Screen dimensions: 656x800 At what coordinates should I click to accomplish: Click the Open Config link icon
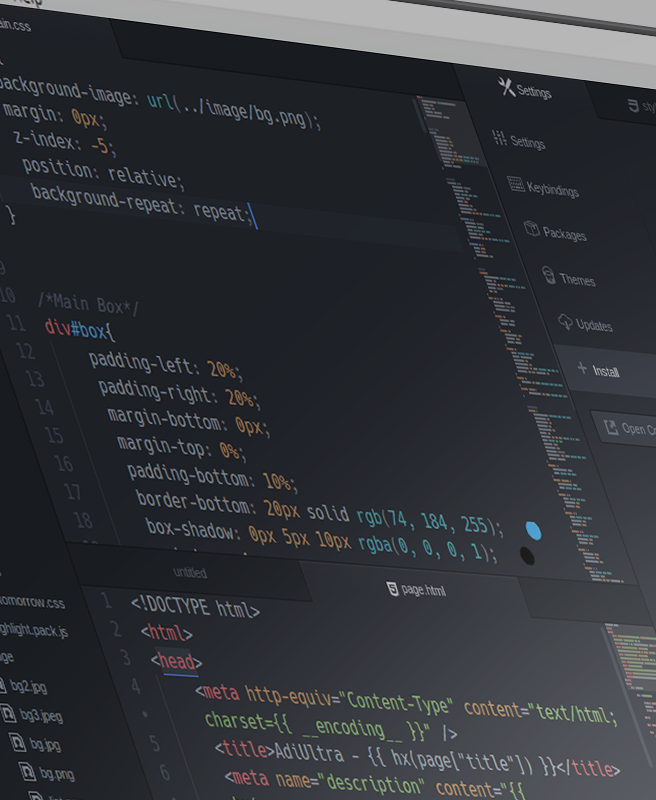pyautogui.click(x=610, y=427)
